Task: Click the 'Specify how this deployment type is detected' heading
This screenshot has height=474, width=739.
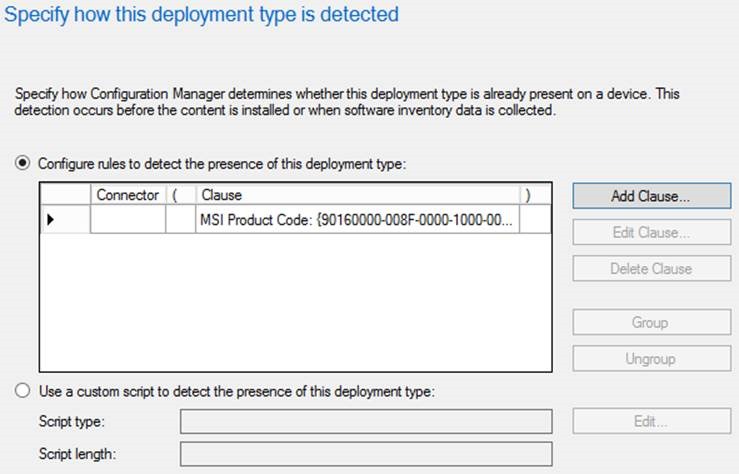Action: click(201, 14)
